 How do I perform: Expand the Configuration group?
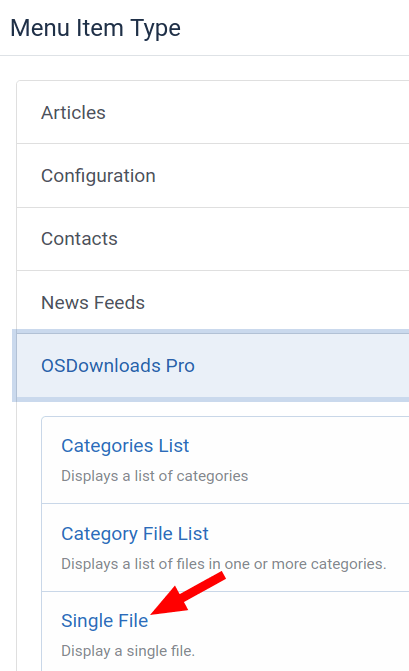[213, 176]
